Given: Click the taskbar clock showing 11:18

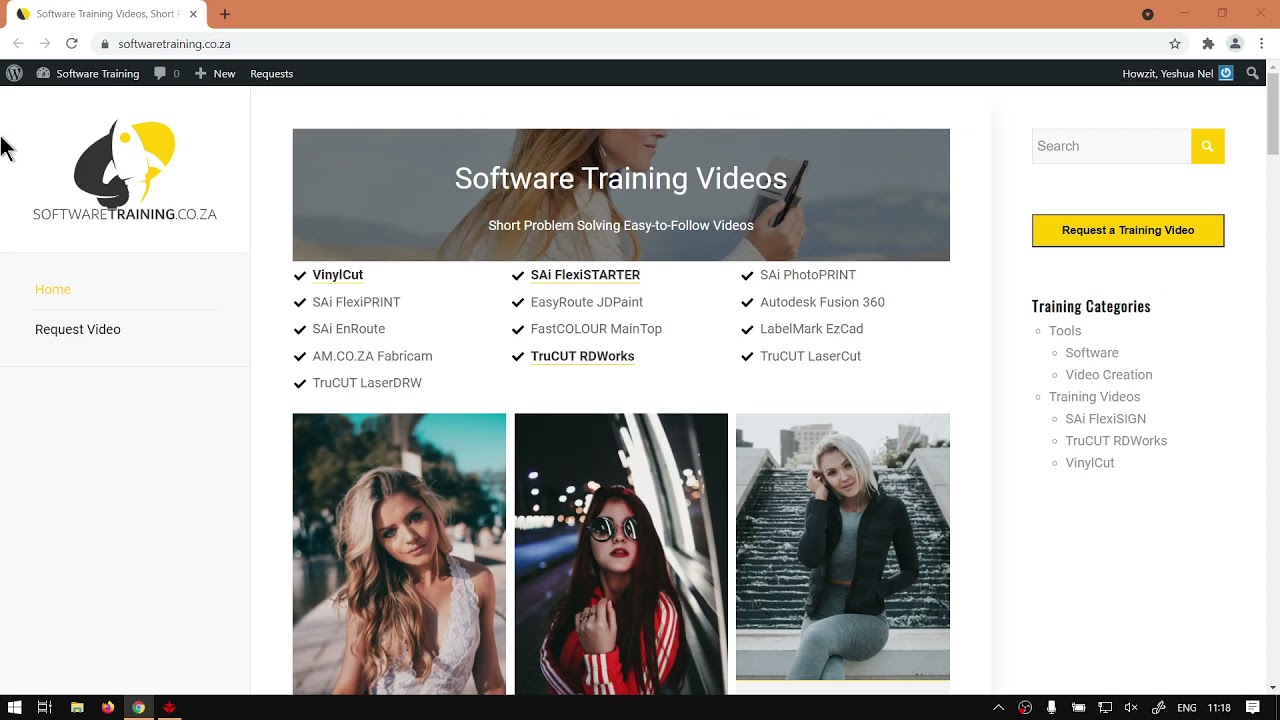Looking at the screenshot, I should (1219, 707).
